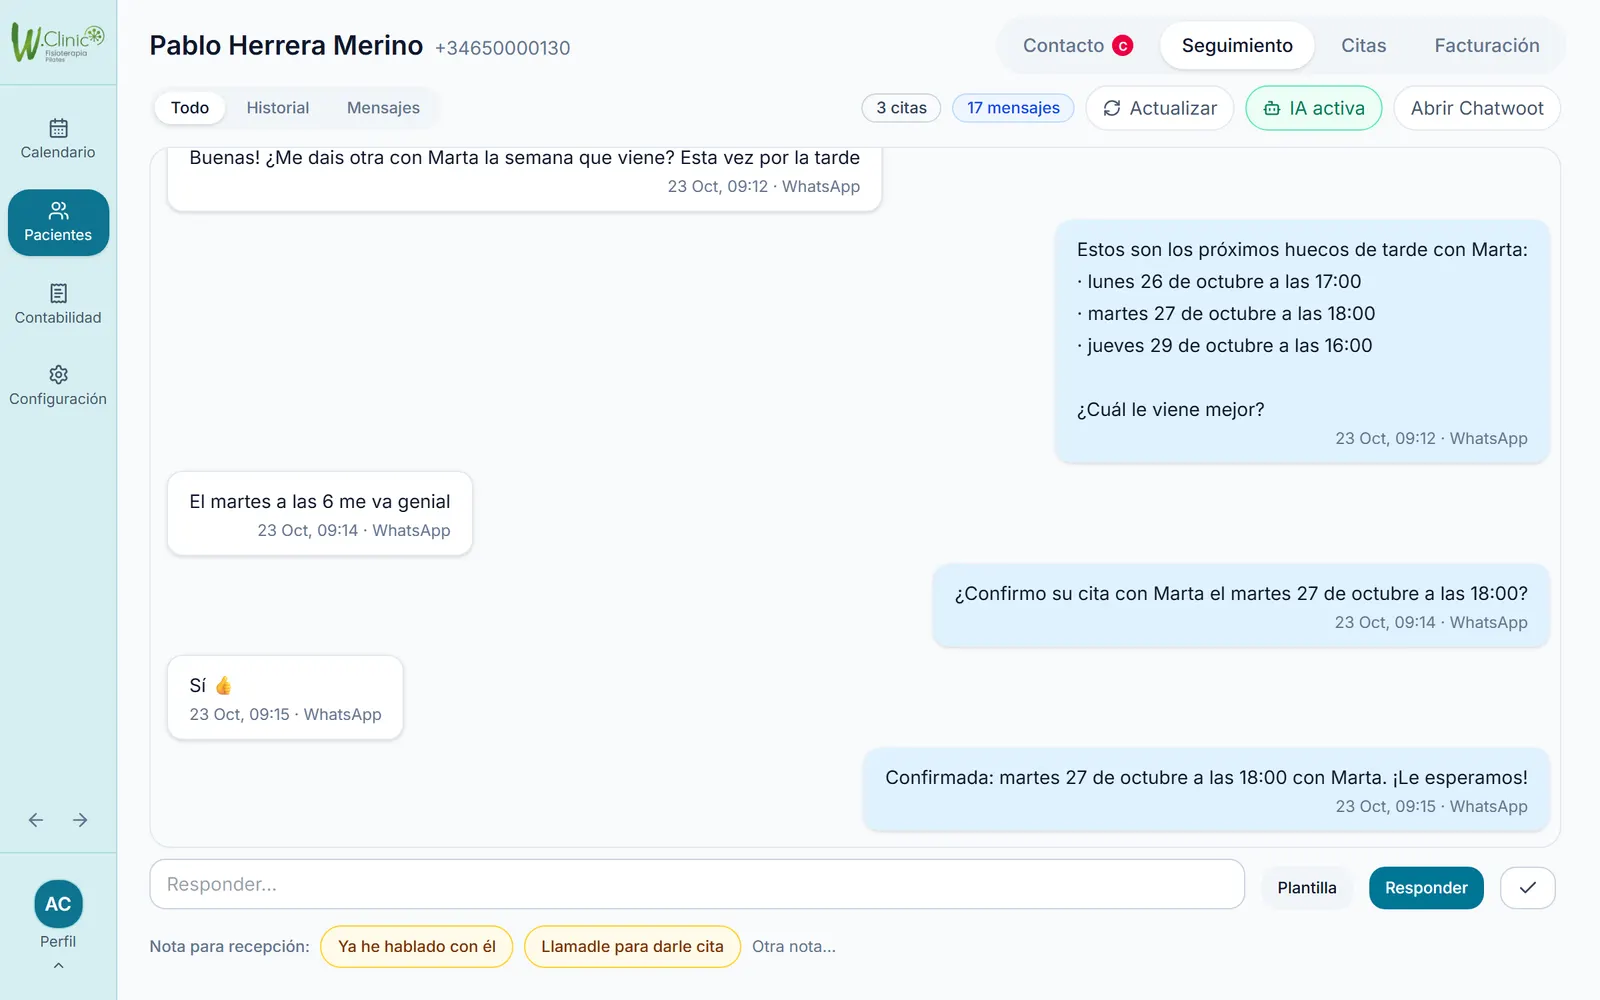Go back with the left arrow
The height and width of the screenshot is (1000, 1600).
[x=36, y=820]
